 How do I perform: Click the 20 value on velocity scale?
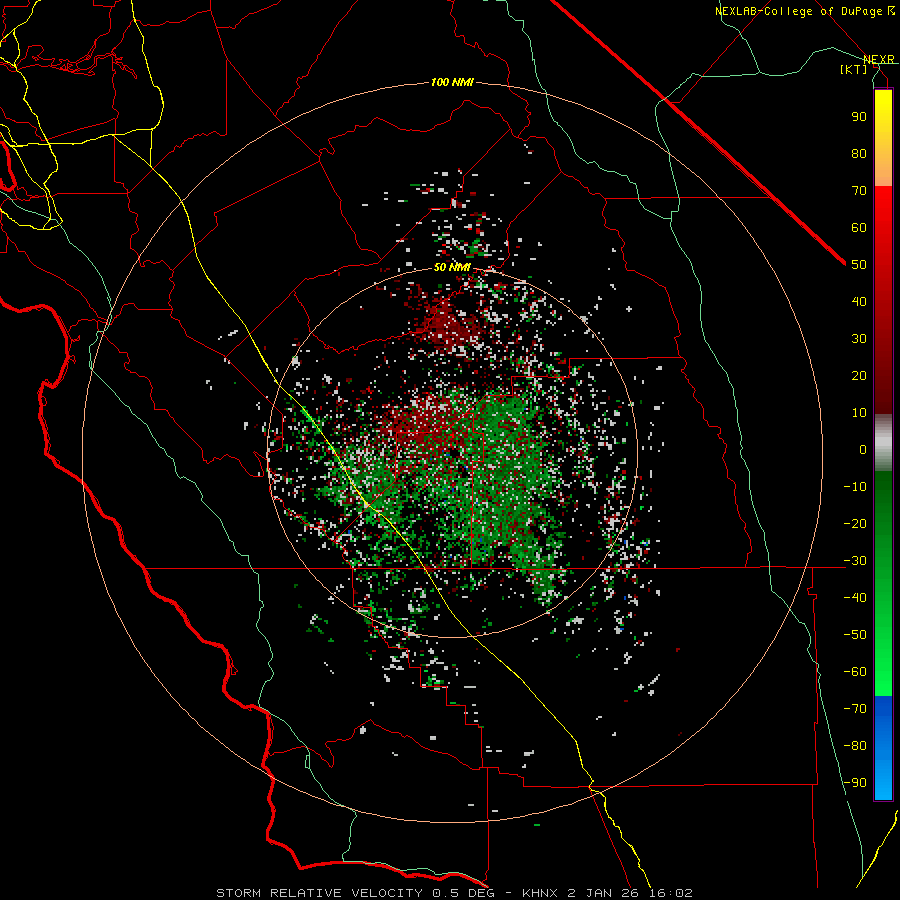click(859, 376)
